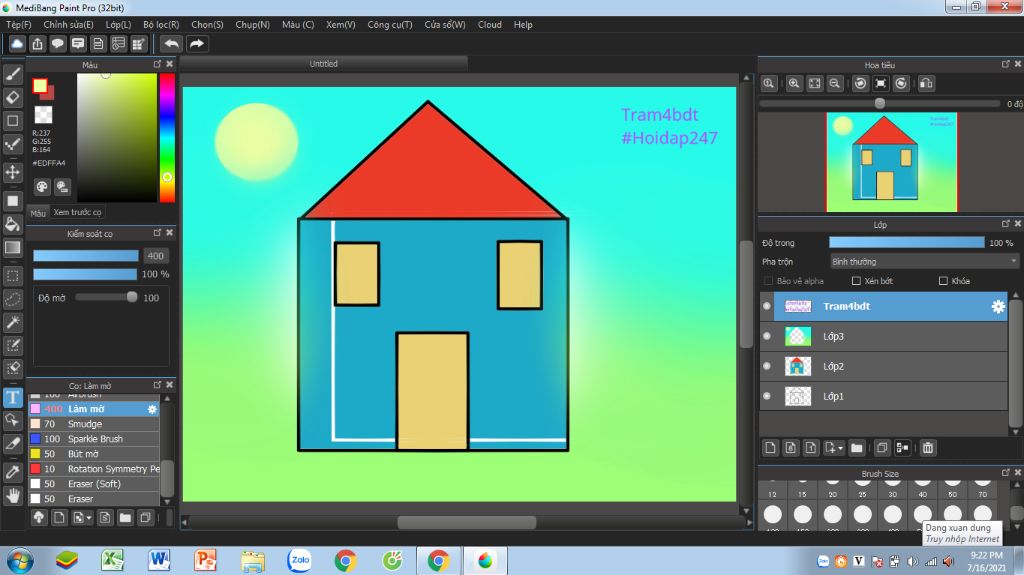Open the Bộ lọc(R) menu
1024x575 pixels.
click(x=161, y=24)
